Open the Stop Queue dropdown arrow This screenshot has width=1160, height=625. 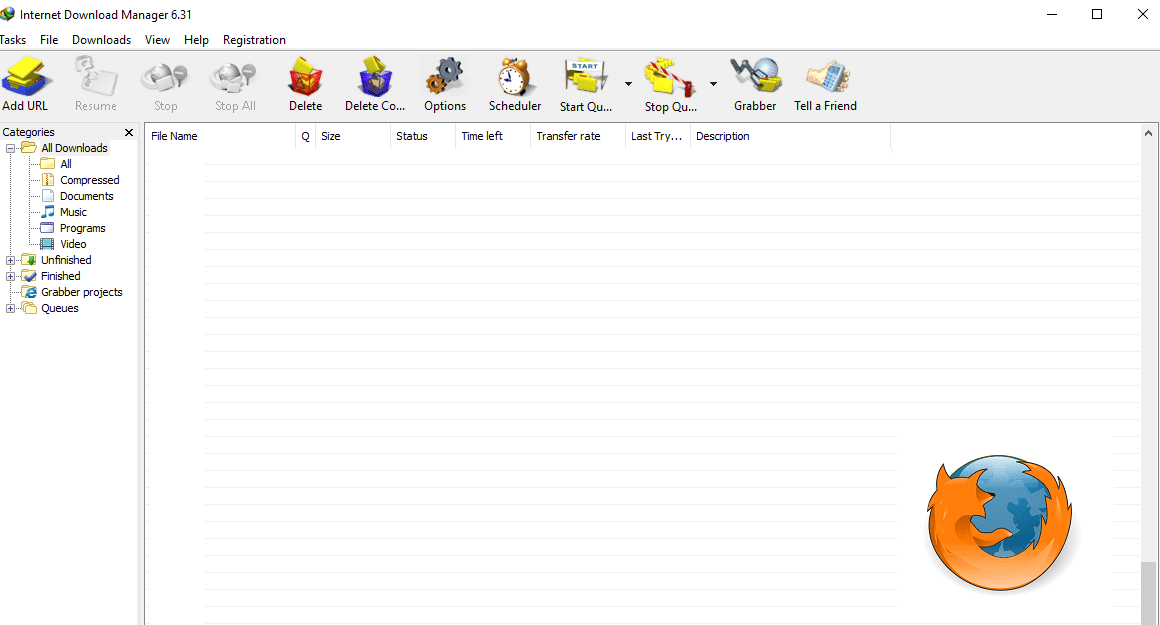713,84
